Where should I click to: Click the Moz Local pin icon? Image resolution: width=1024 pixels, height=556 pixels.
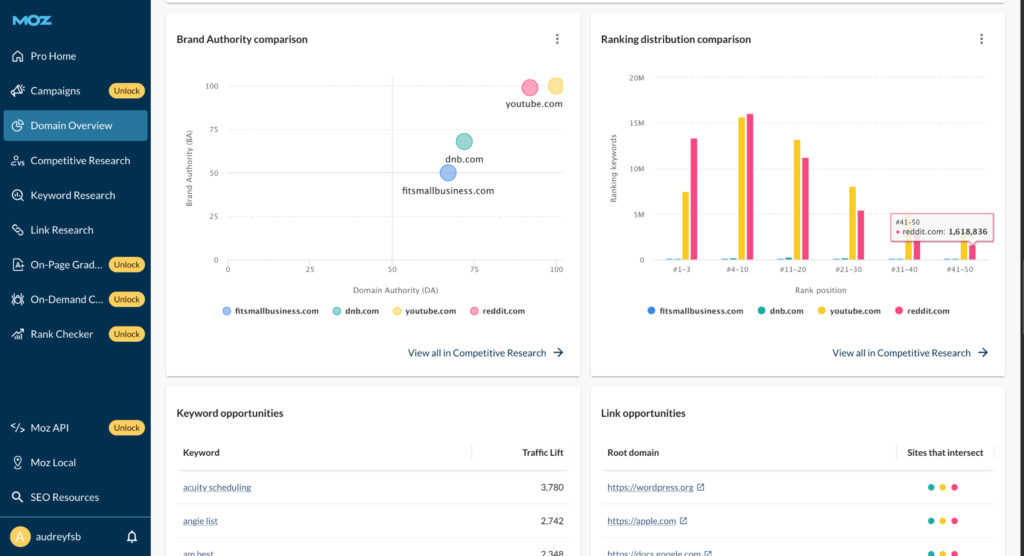[x=18, y=463]
